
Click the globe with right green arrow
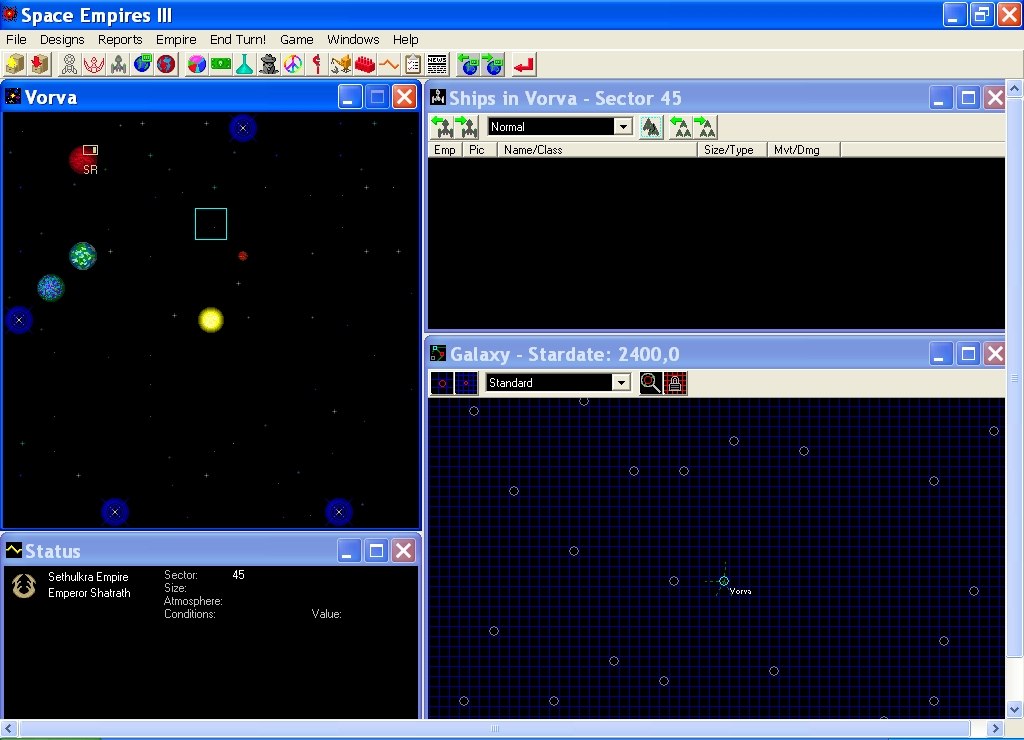pyautogui.click(x=493, y=65)
